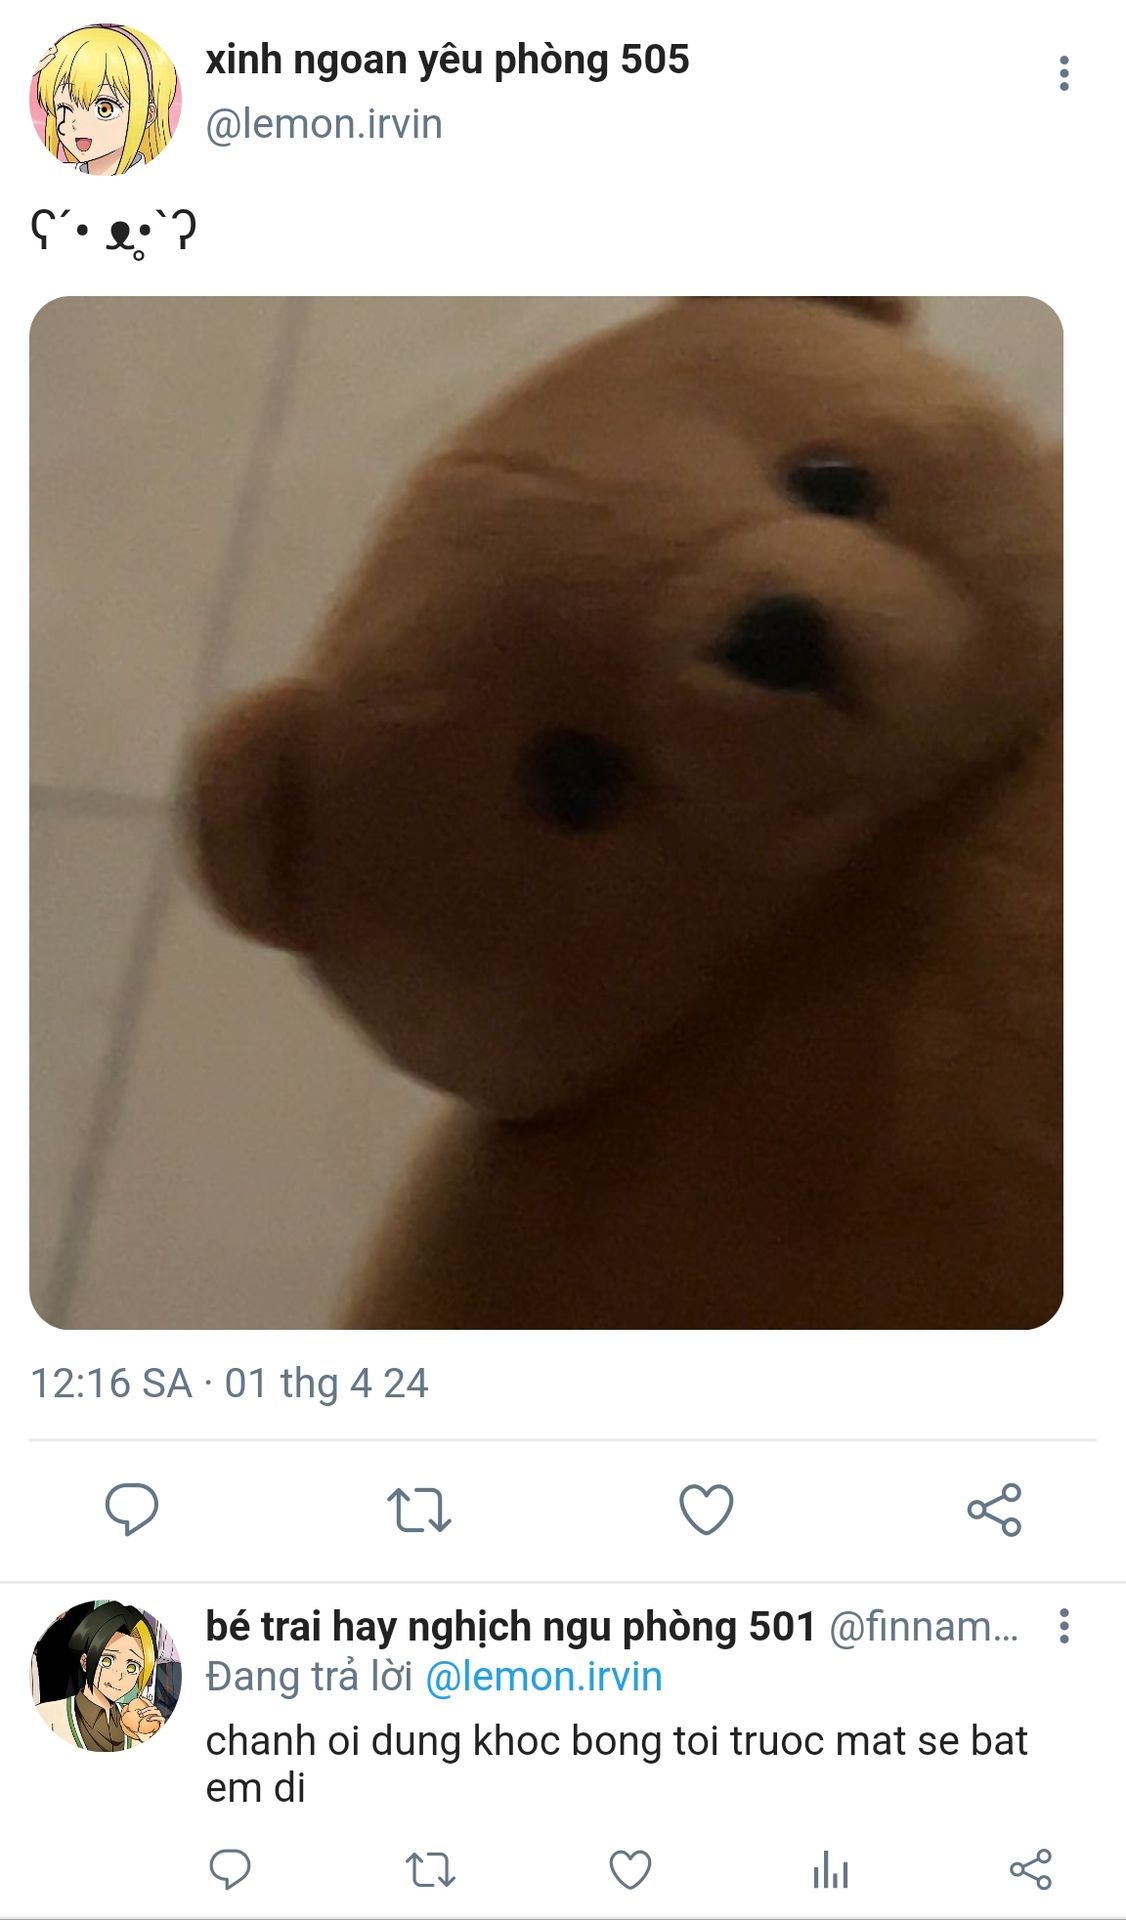Like the reply comment

630,1868
